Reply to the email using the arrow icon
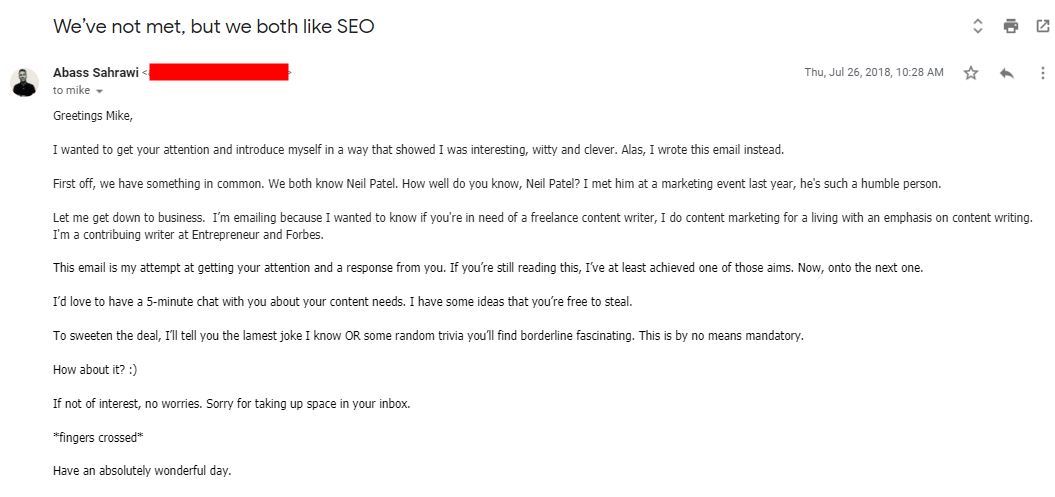The width and height of the screenshot is (1055, 497). [x=1007, y=73]
